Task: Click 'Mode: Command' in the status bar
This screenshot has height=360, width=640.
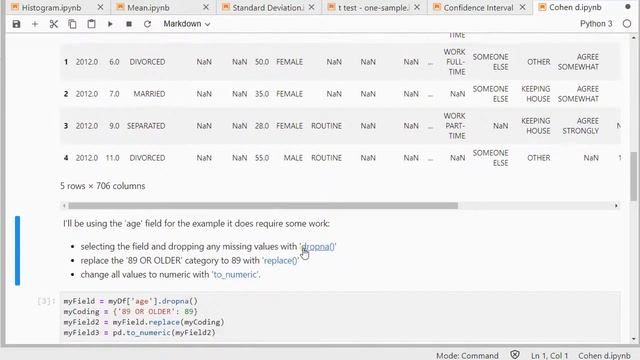Action: 467,356
